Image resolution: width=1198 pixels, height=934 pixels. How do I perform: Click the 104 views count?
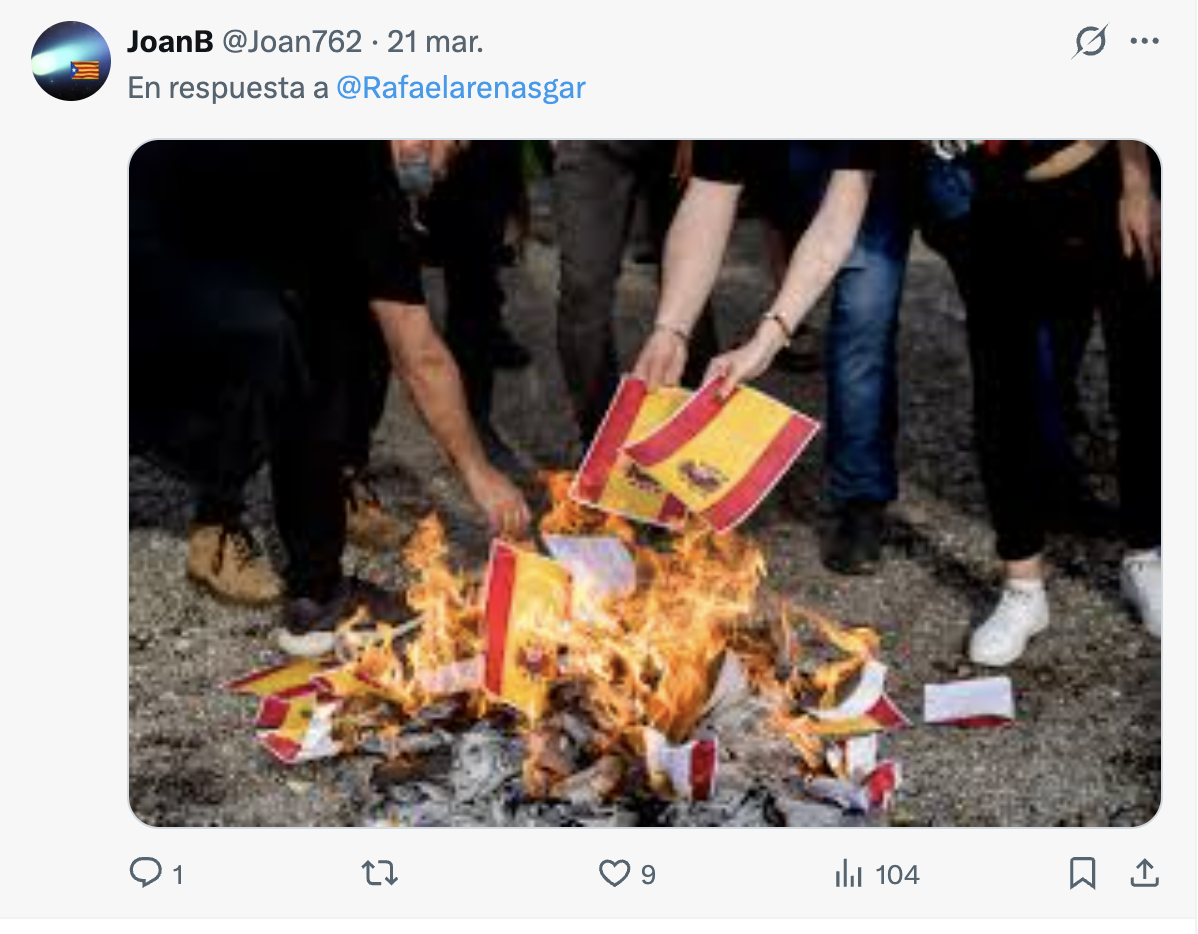(x=897, y=874)
